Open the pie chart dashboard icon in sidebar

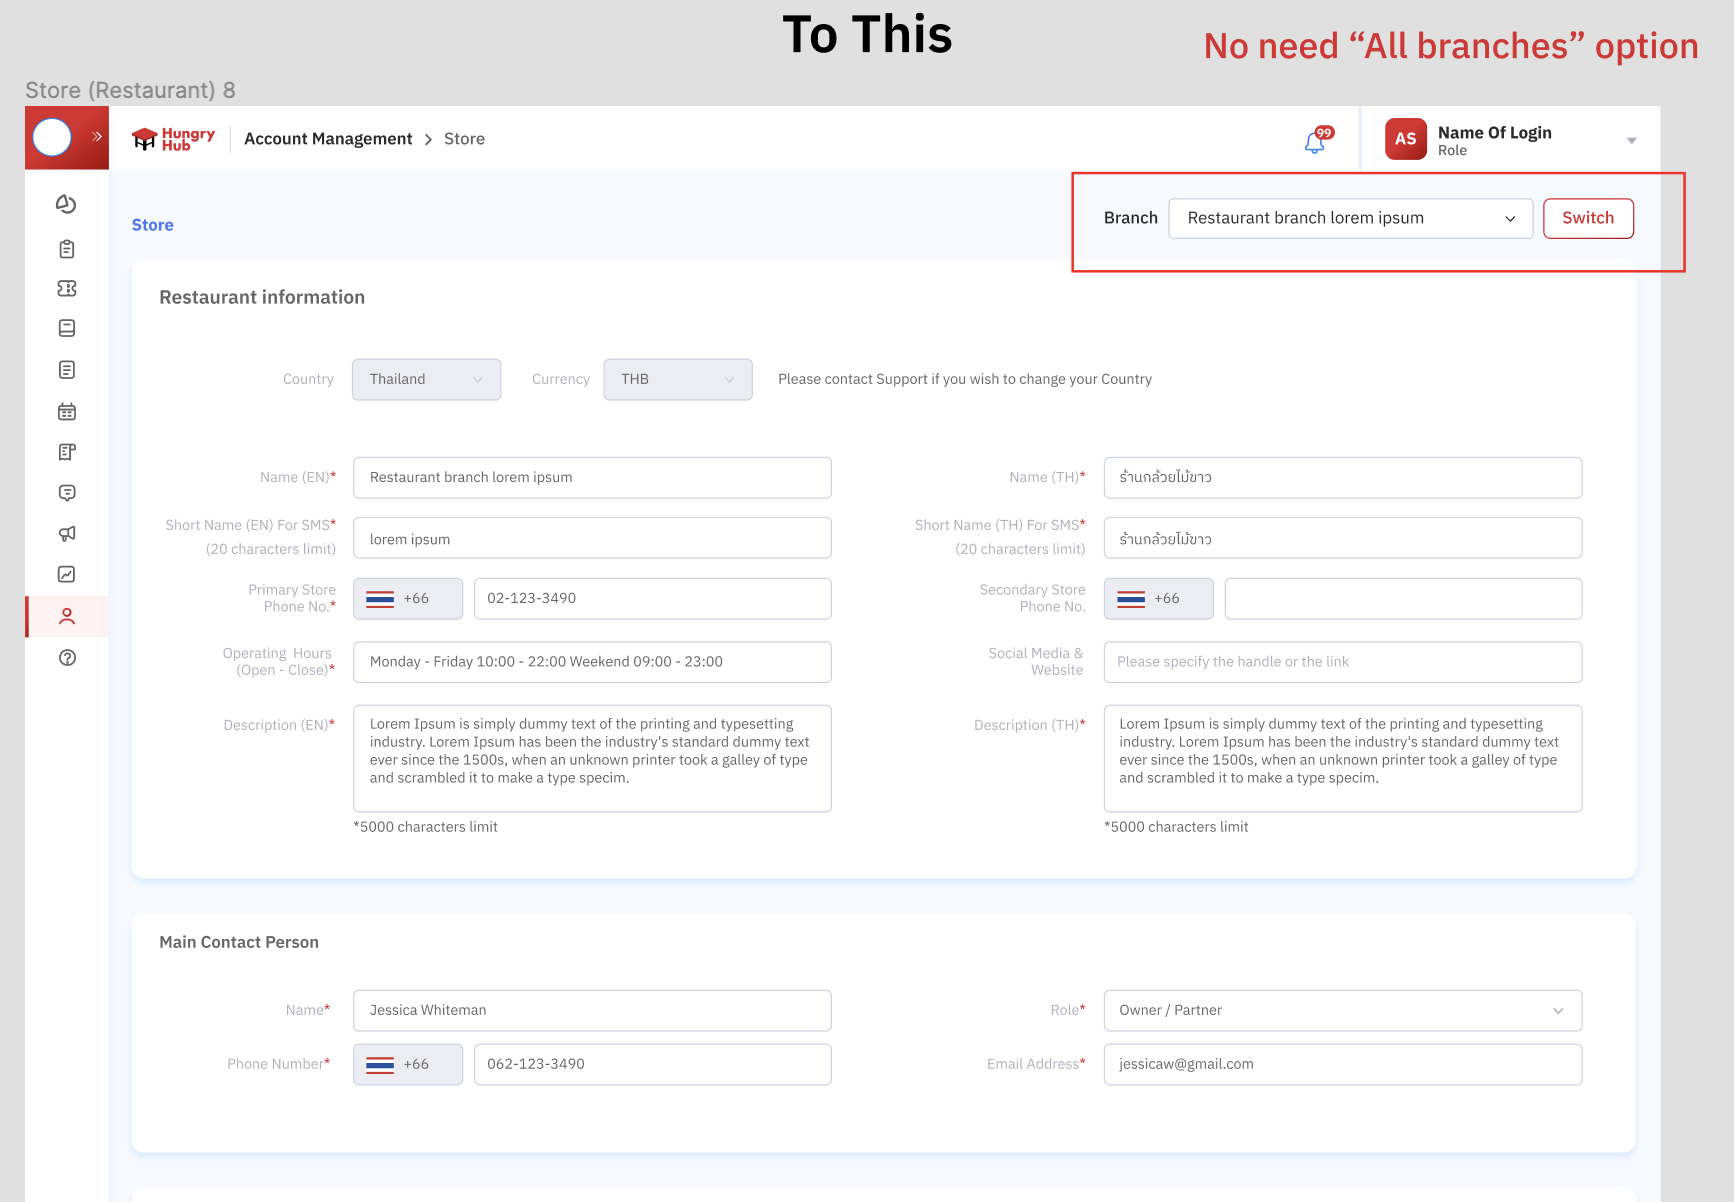(66, 204)
